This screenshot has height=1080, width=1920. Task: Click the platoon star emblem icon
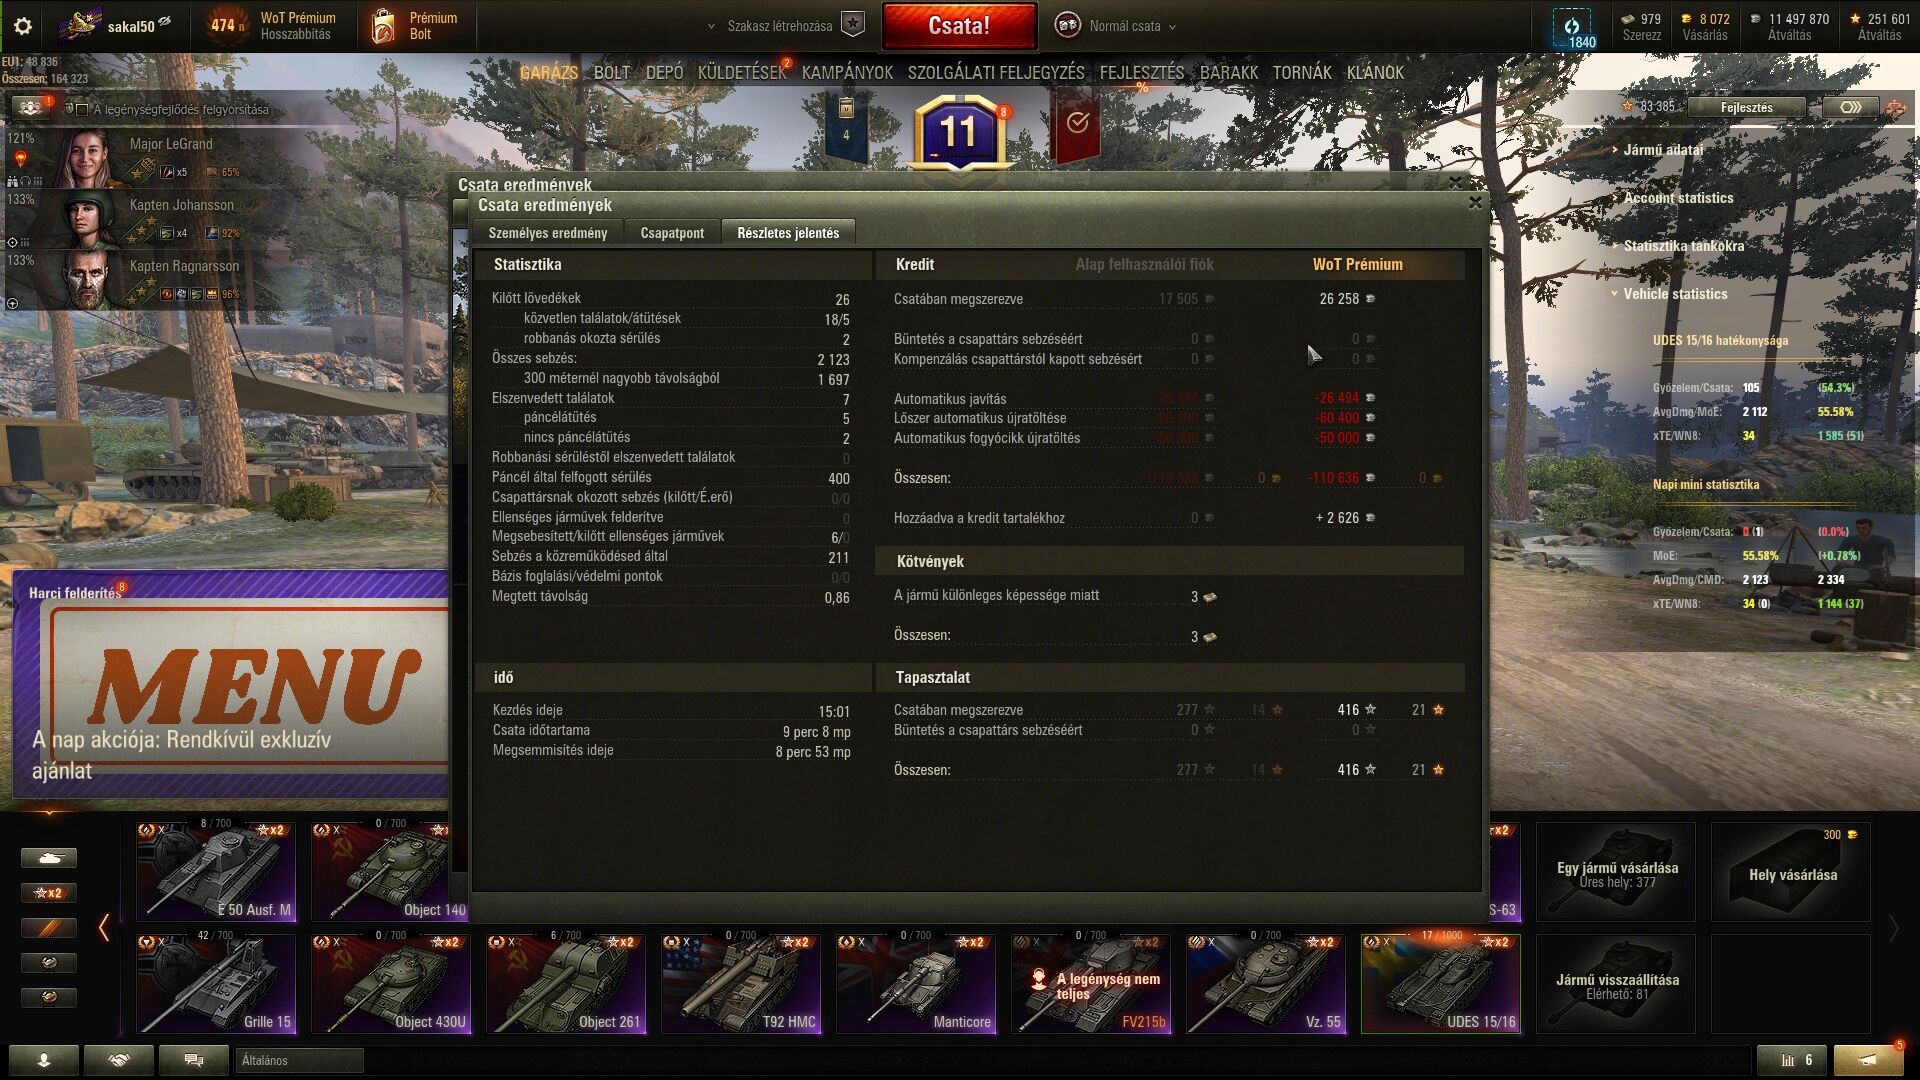[x=852, y=25]
